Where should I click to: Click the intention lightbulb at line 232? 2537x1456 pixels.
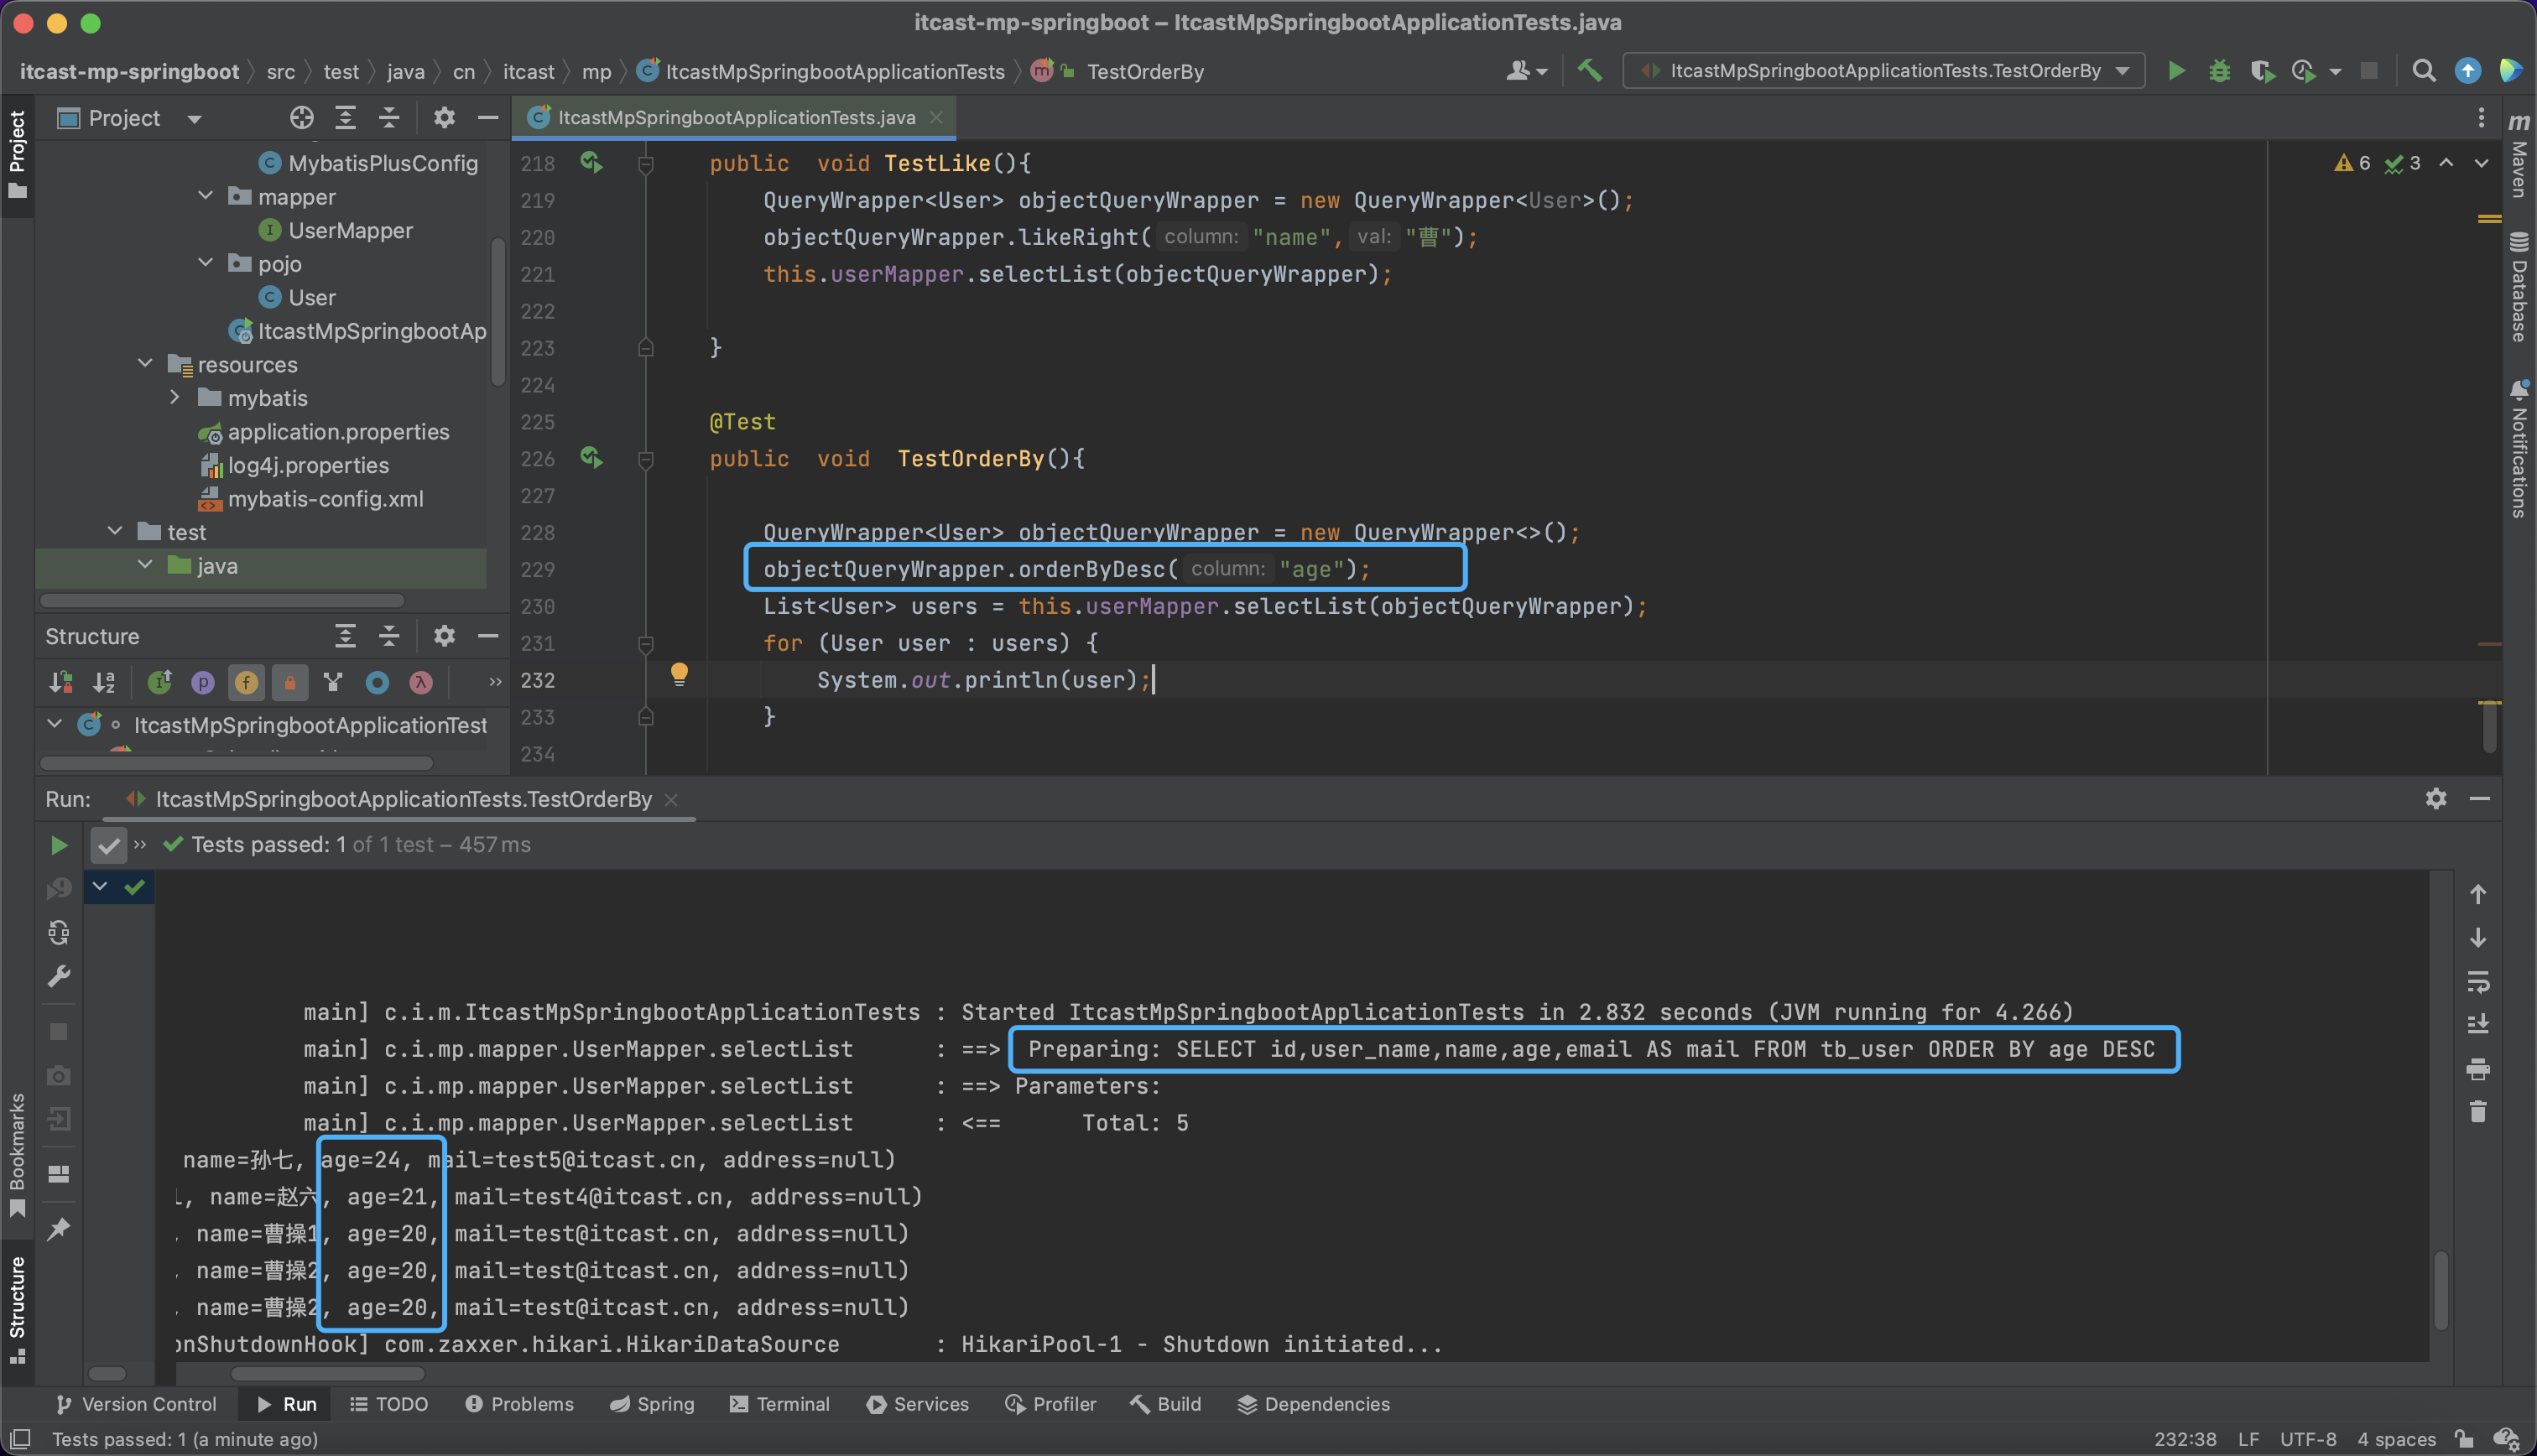(x=679, y=674)
